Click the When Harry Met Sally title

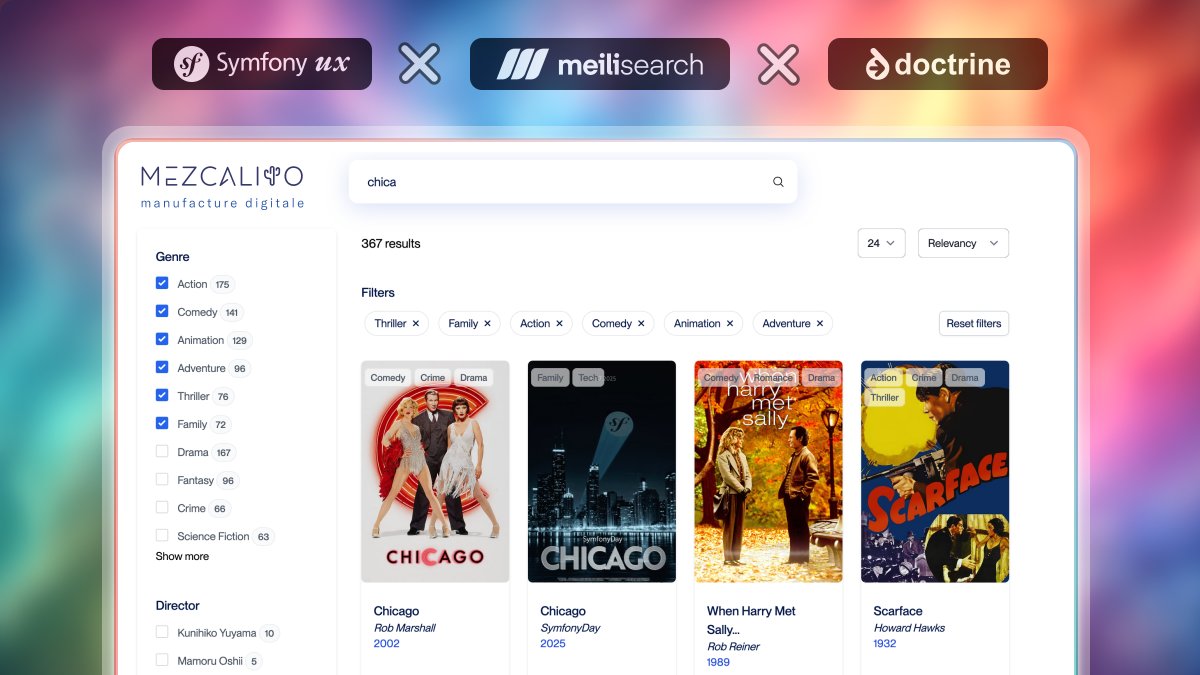[x=751, y=620]
